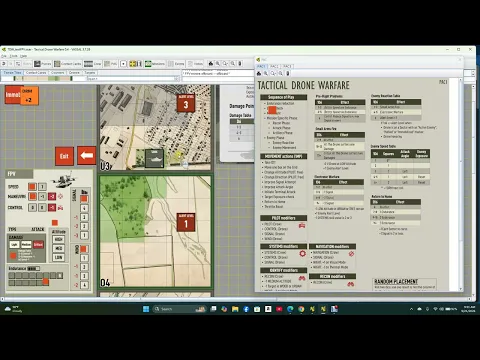This screenshot has width=480, height=360.
Task: Select MED altitude box on drone card
Action: pyautogui.click(x=59, y=249)
